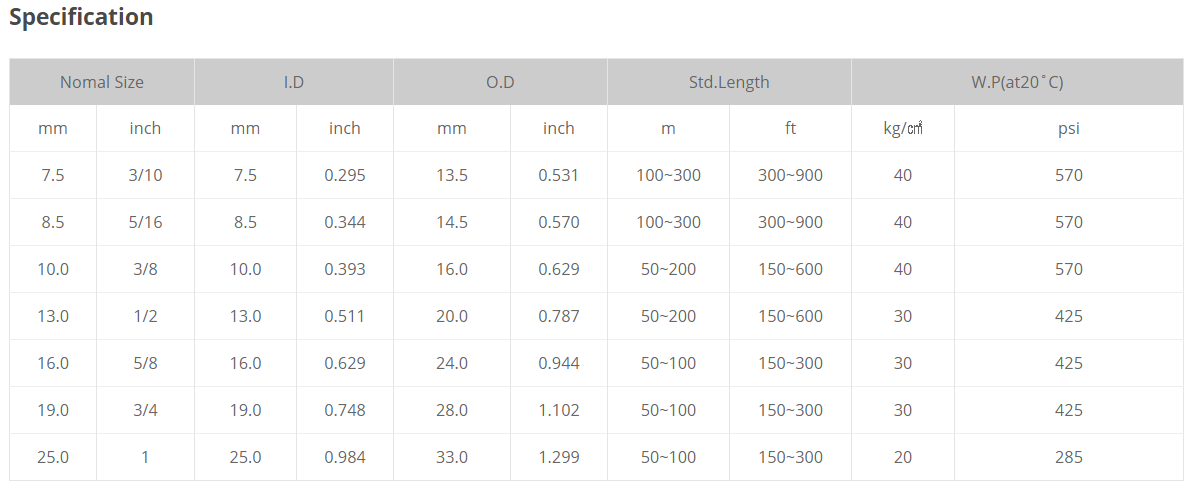Click the 285 psi pressure cell

tap(1069, 457)
